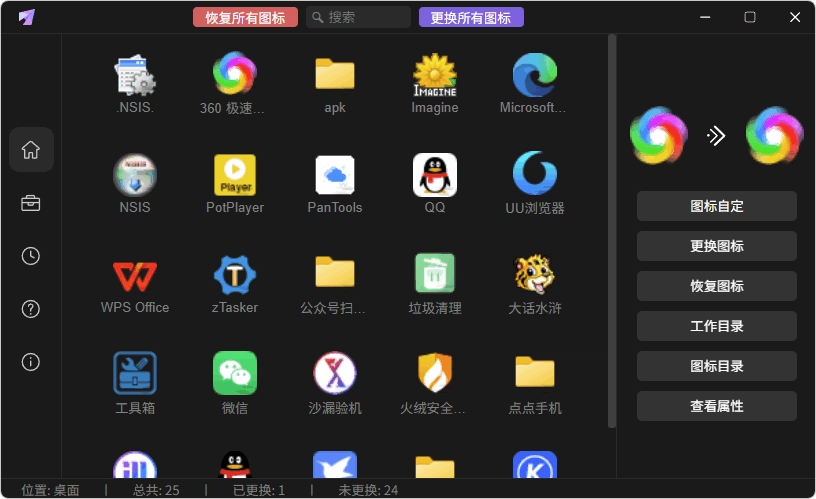Click the replacement icon preview thumbnail
This screenshot has height=499, width=816.
click(x=774, y=136)
